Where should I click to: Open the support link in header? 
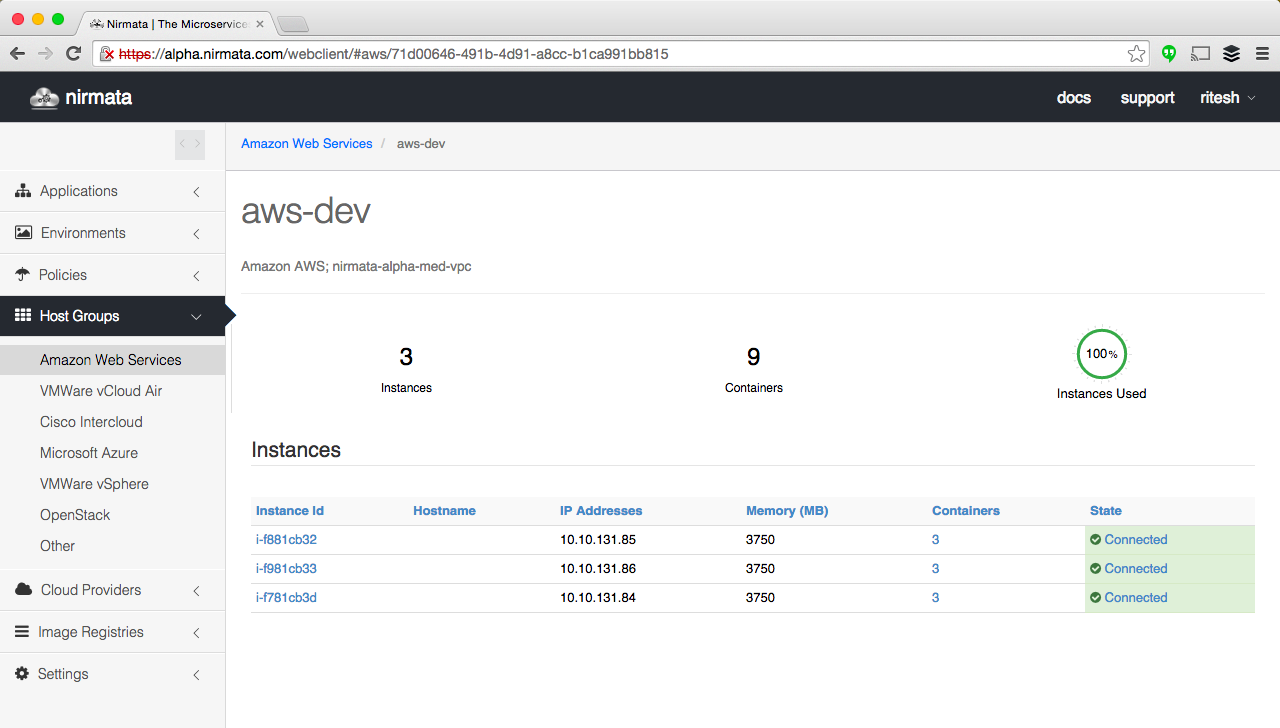[1147, 98]
